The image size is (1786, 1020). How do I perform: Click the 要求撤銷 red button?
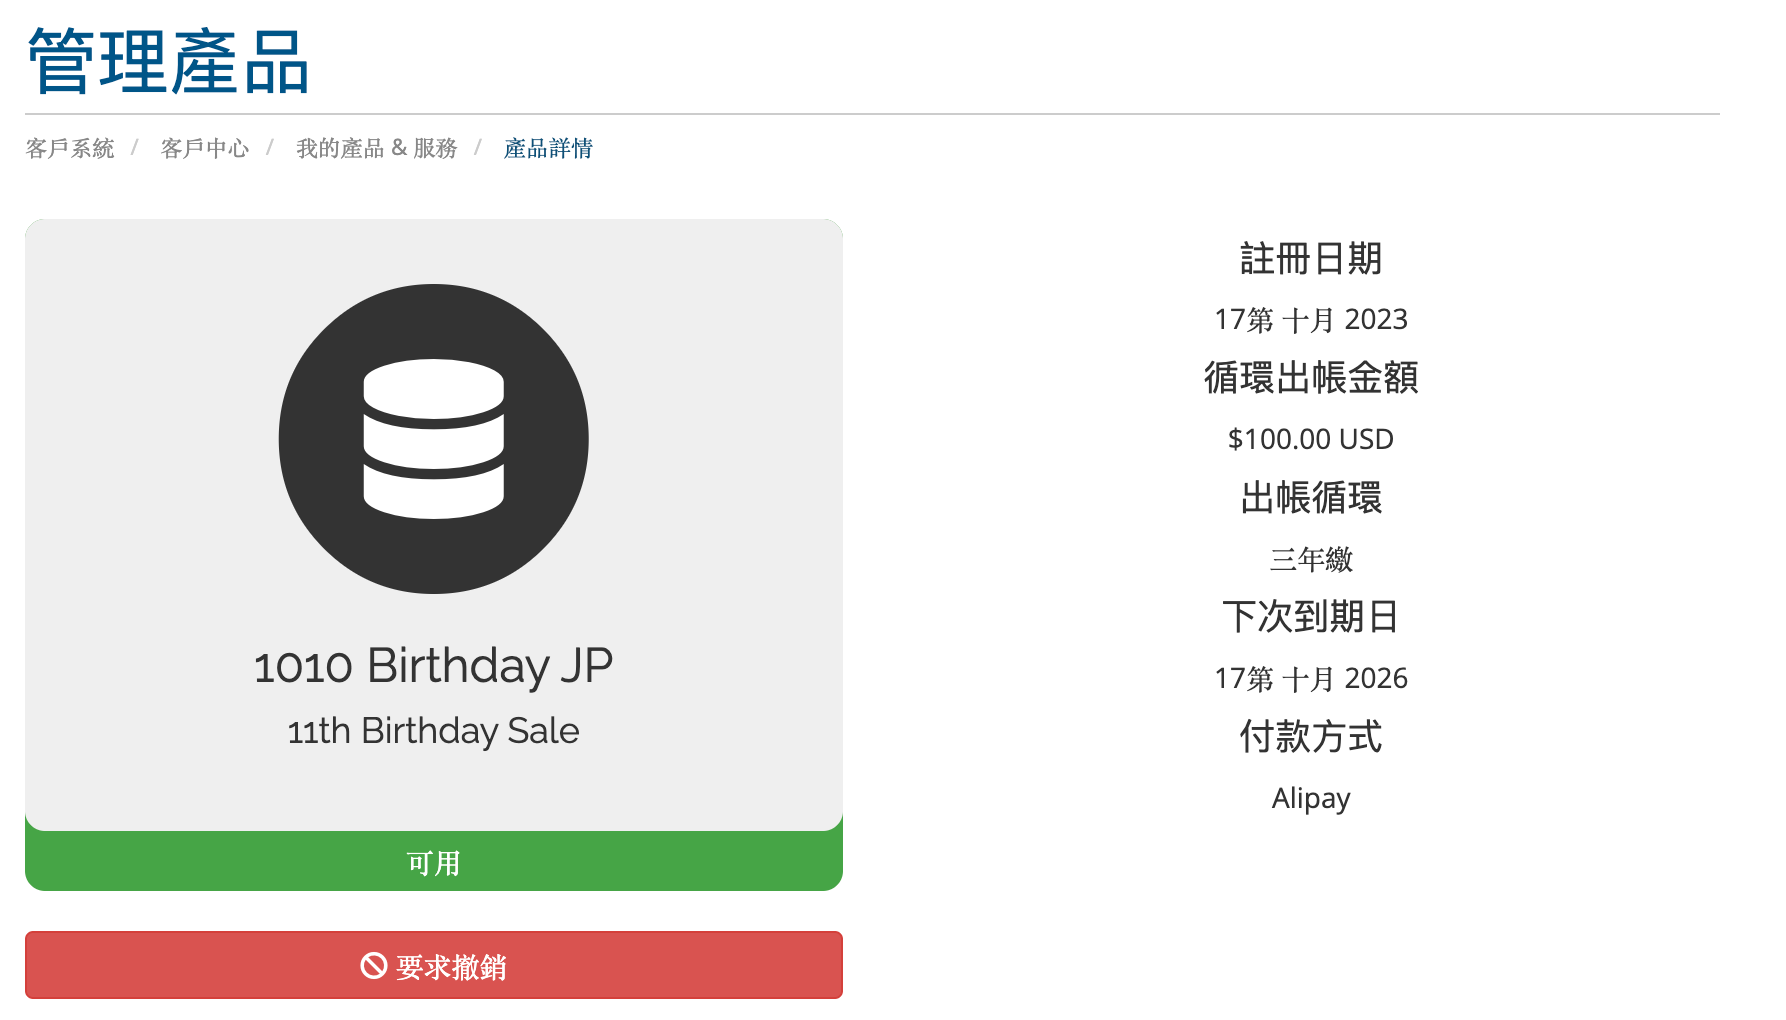click(434, 965)
